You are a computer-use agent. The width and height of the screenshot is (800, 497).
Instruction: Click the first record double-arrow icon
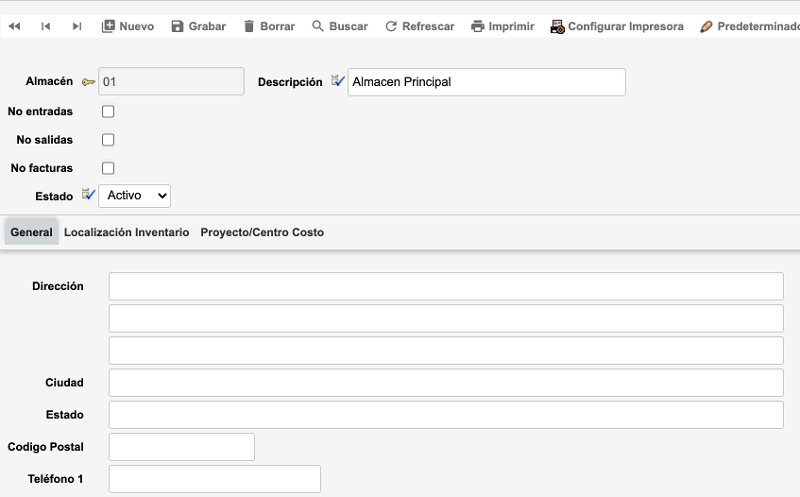point(14,26)
